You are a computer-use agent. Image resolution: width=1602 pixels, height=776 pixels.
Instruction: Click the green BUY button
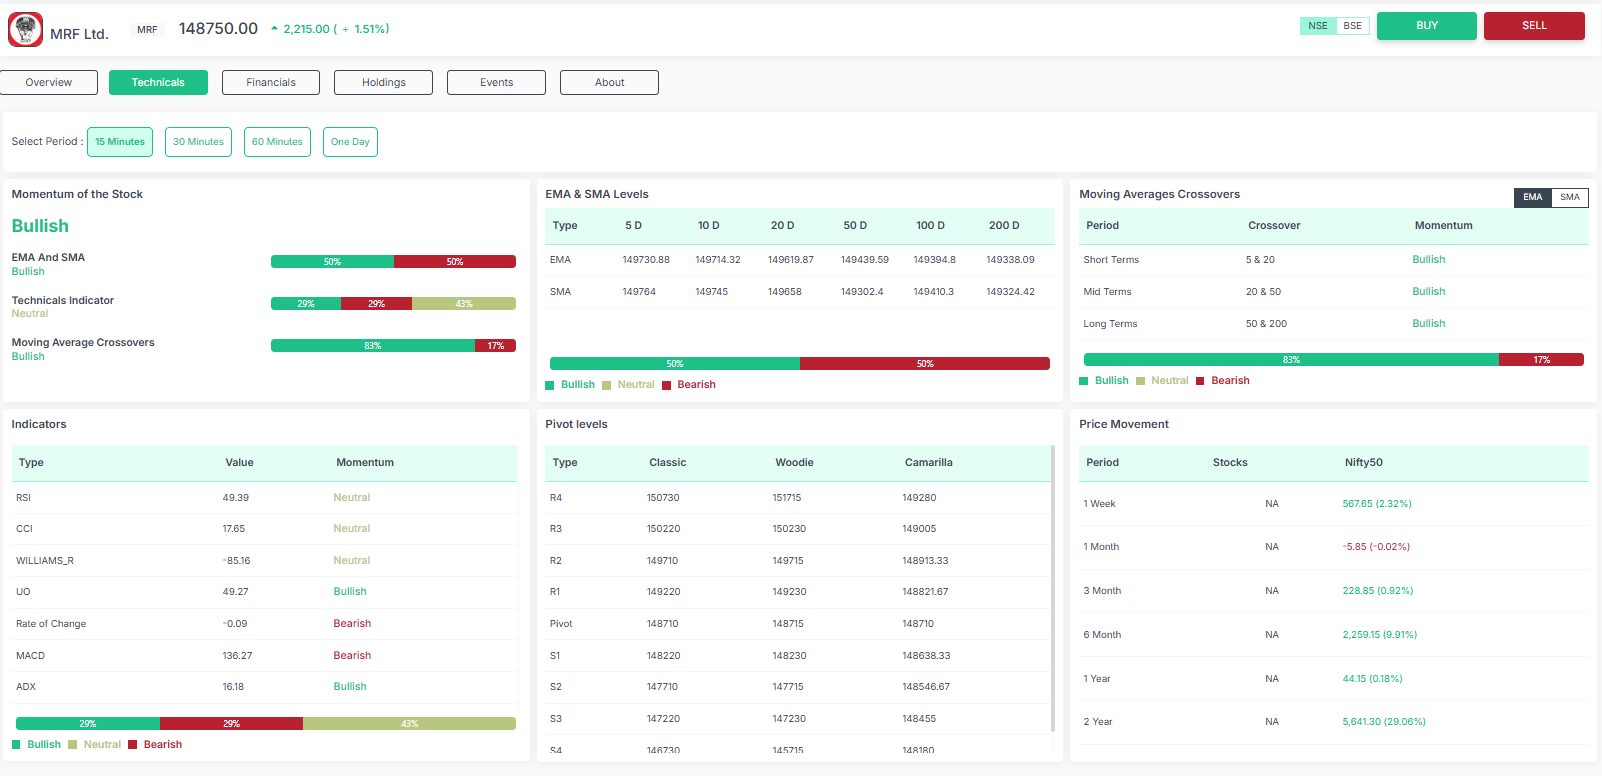coord(1427,26)
